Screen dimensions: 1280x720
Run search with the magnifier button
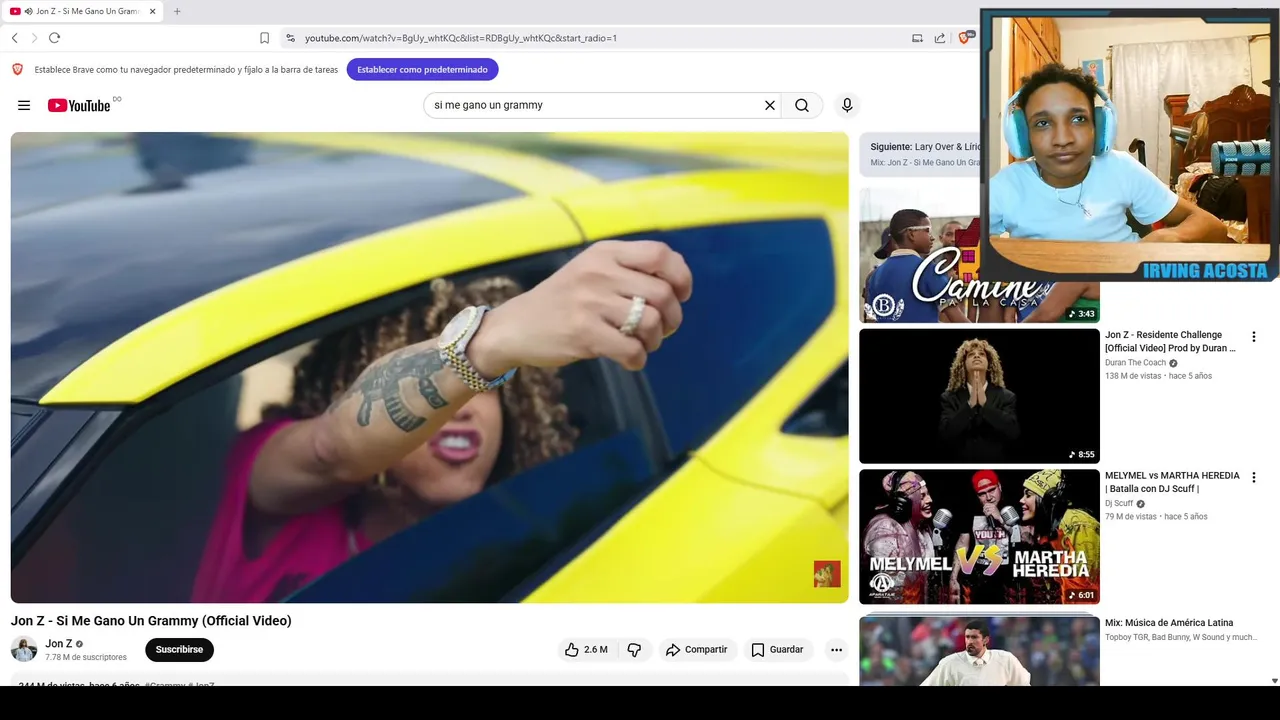point(802,105)
